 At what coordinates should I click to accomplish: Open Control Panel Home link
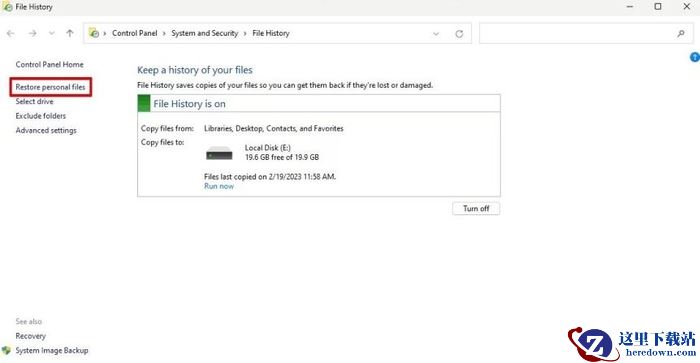49,64
